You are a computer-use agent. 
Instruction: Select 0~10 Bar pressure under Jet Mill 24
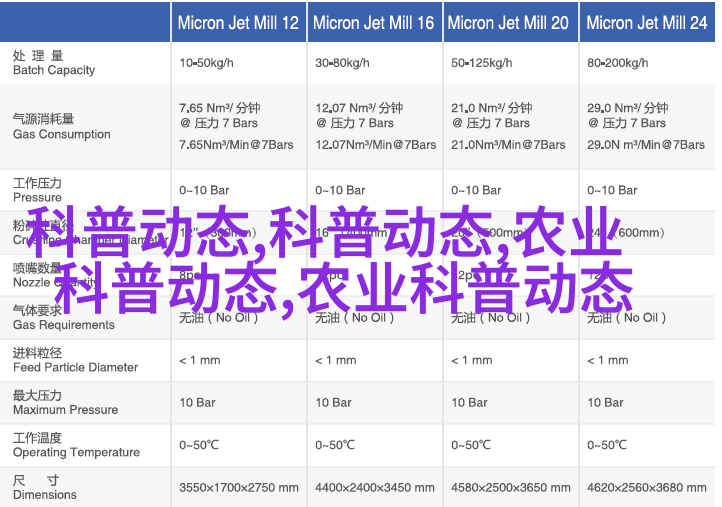[x=612, y=190]
